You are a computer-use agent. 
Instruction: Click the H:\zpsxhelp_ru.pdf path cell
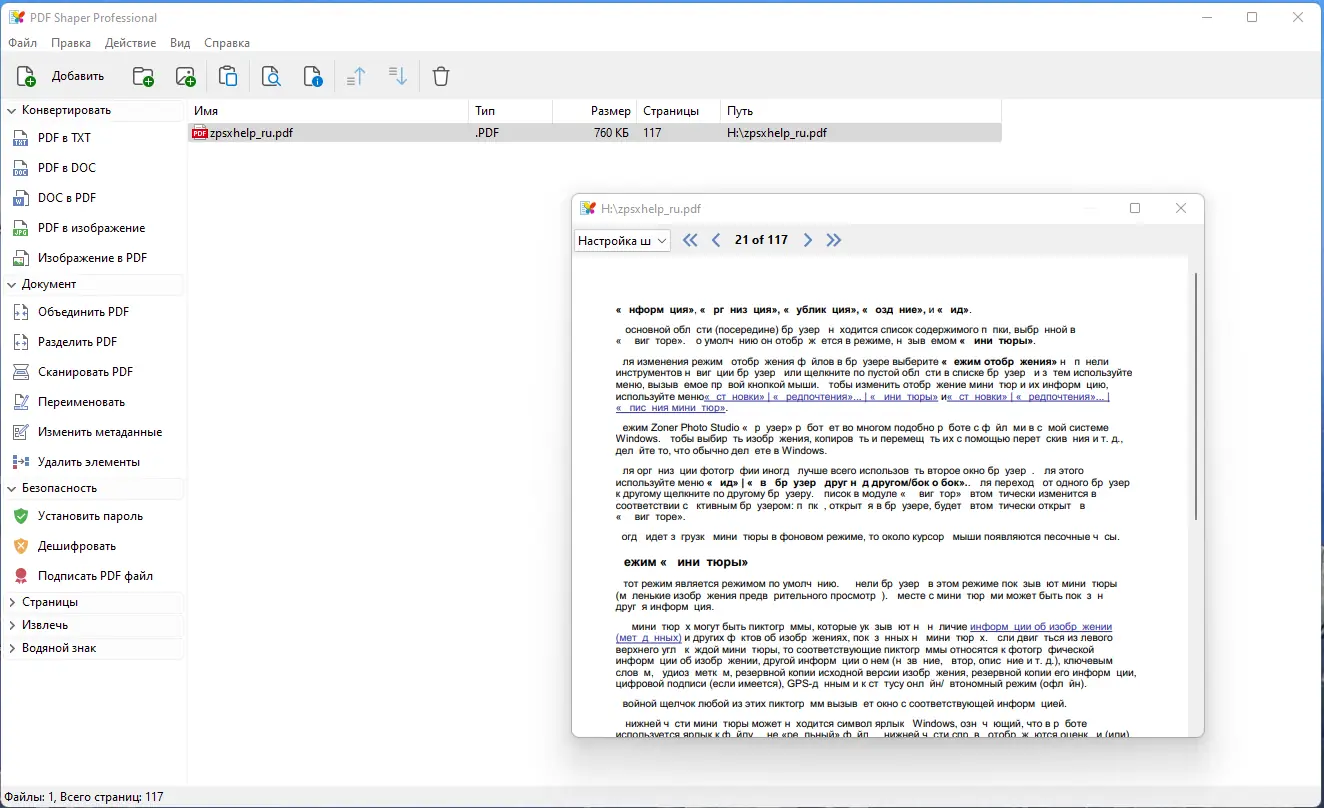777,132
